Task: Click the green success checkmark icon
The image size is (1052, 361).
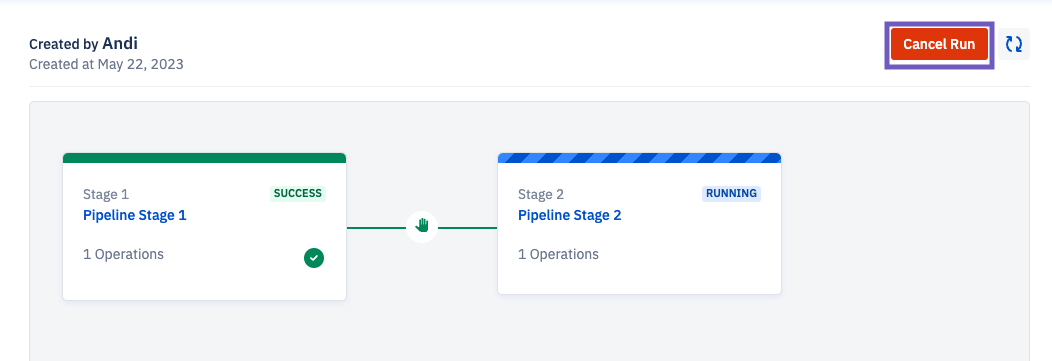Action: pyautogui.click(x=313, y=258)
